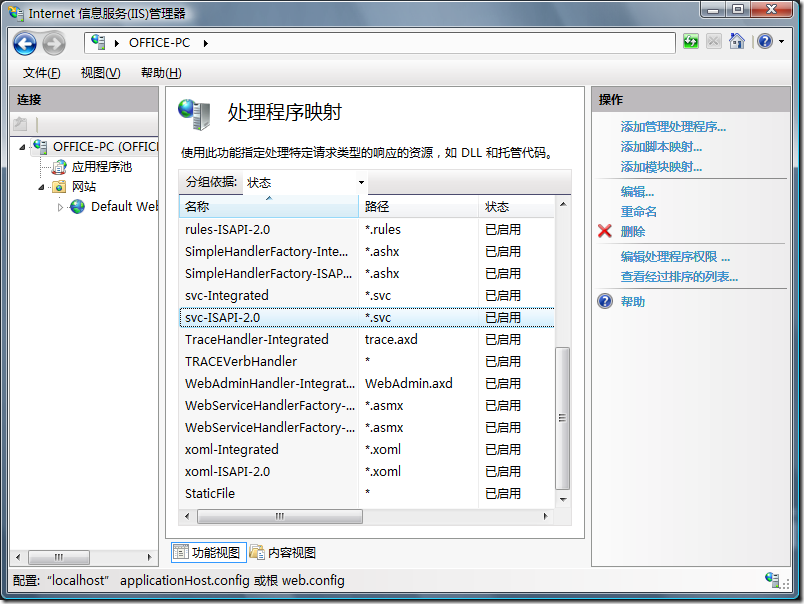This screenshot has width=804, height=604.
Task: Click 添加管理处理程序 link
Action: pos(673,126)
